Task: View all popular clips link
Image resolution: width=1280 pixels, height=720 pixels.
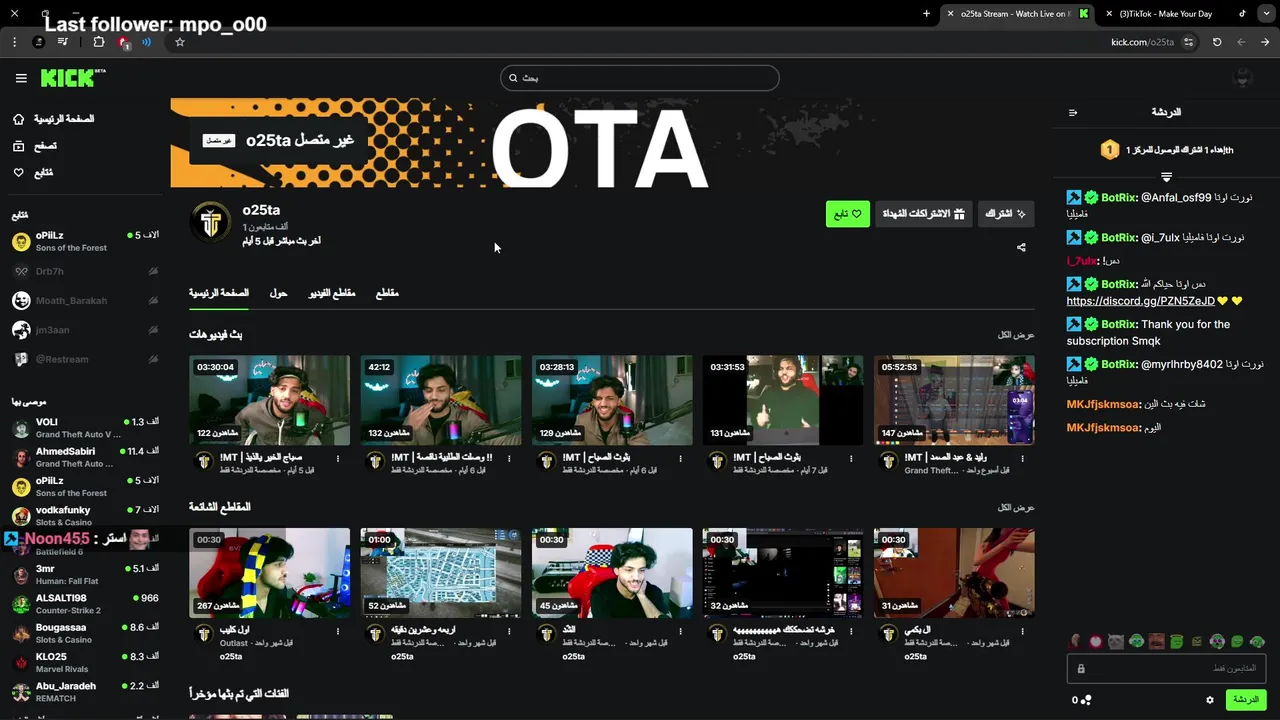Action: click(1016, 508)
